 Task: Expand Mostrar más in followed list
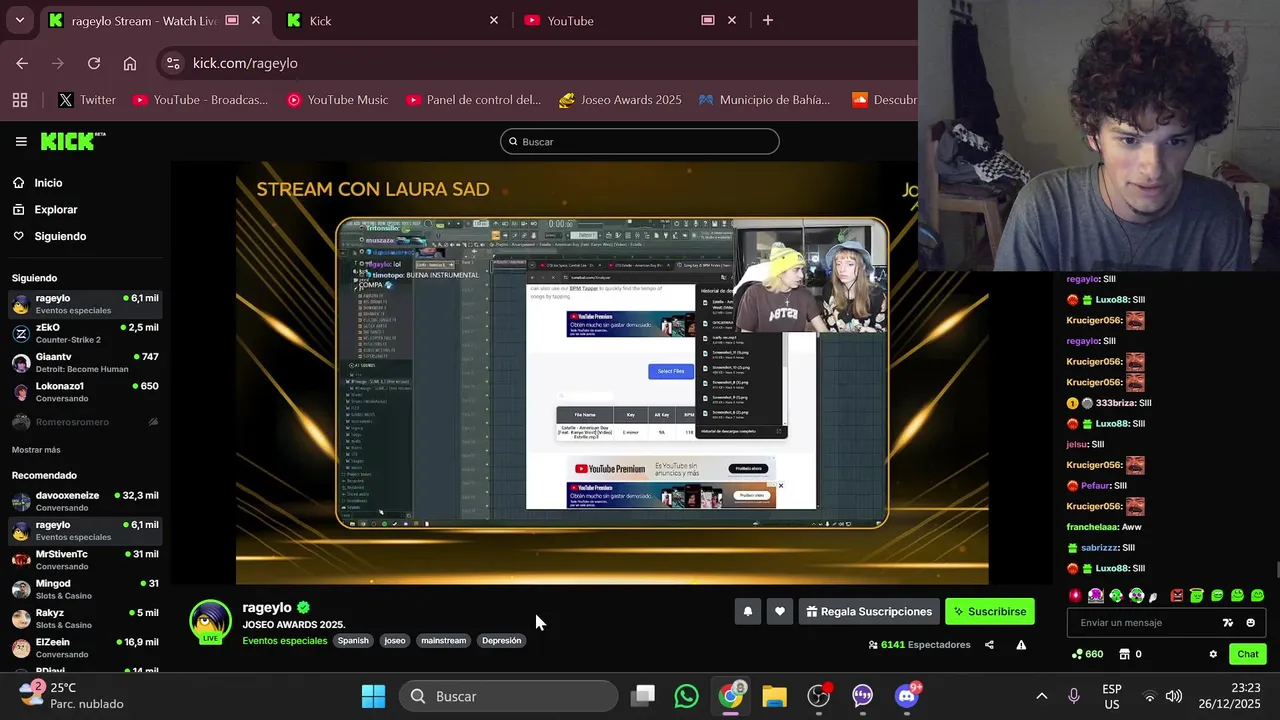36,450
